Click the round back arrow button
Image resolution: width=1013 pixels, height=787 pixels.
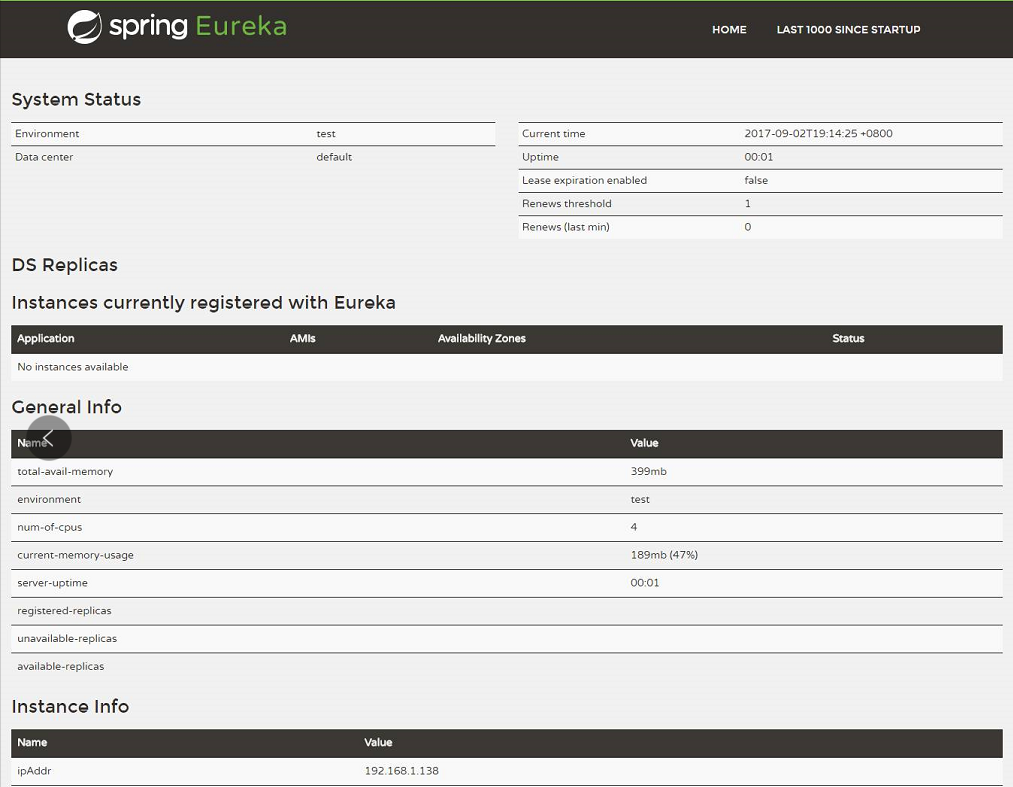(x=48, y=437)
